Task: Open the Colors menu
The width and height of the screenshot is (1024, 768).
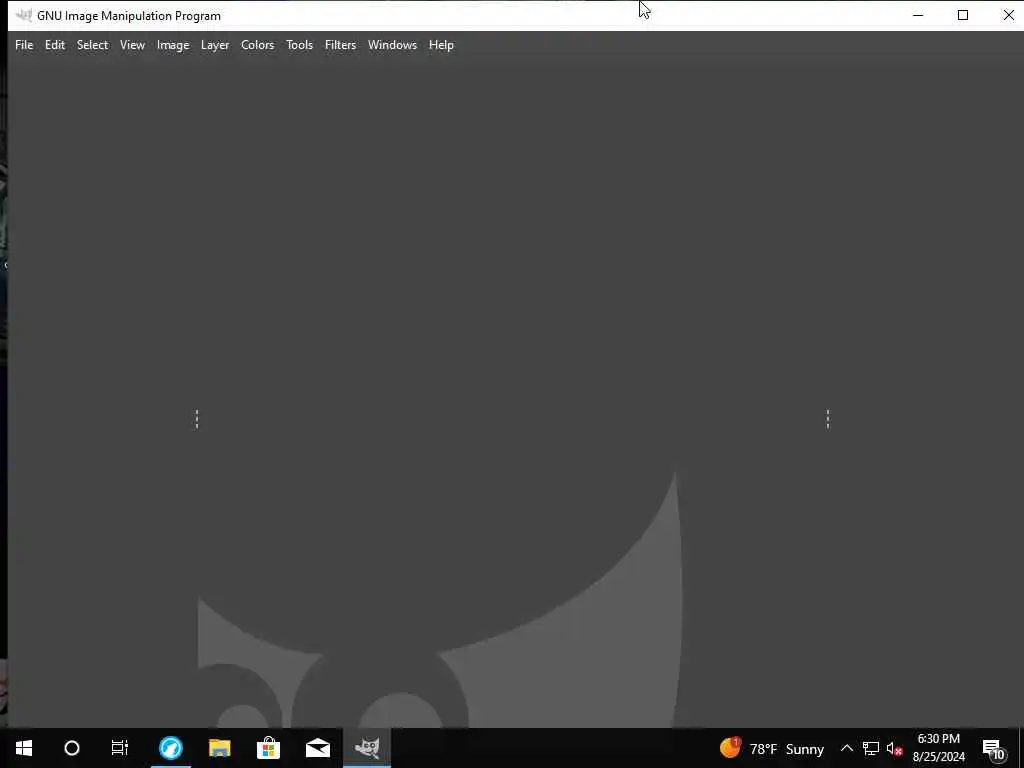Action: [257, 45]
